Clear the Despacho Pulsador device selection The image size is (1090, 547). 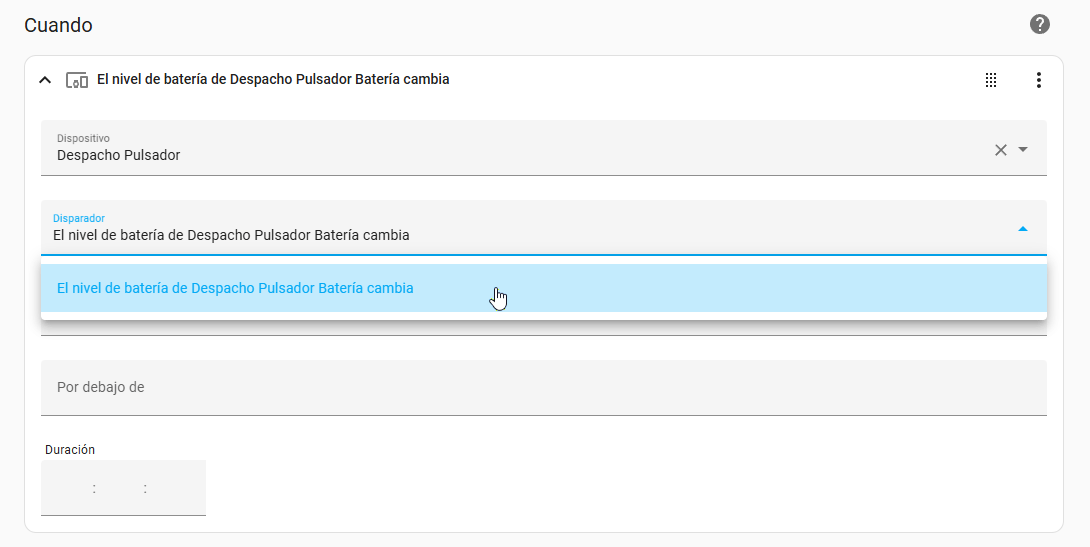point(1000,149)
